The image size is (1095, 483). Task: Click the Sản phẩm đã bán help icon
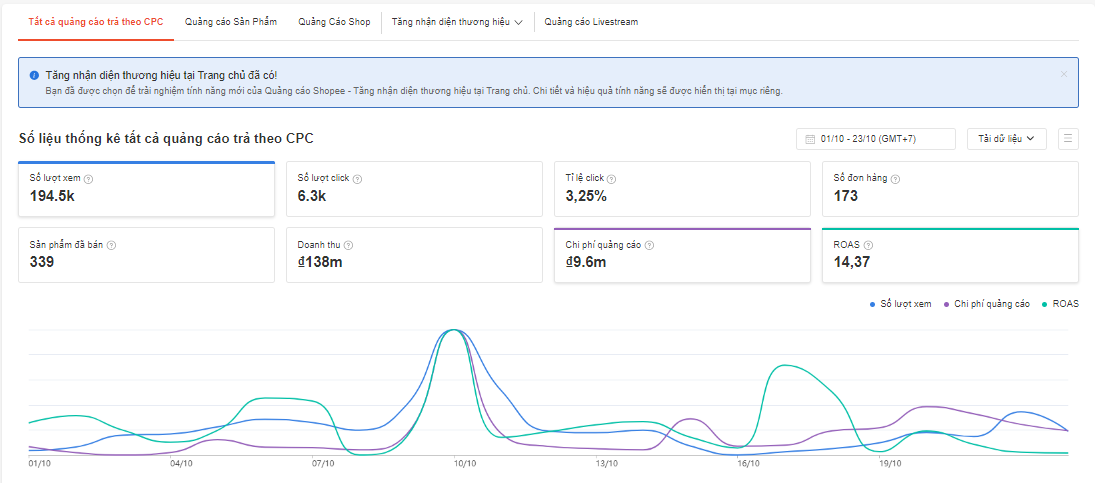tap(111, 245)
